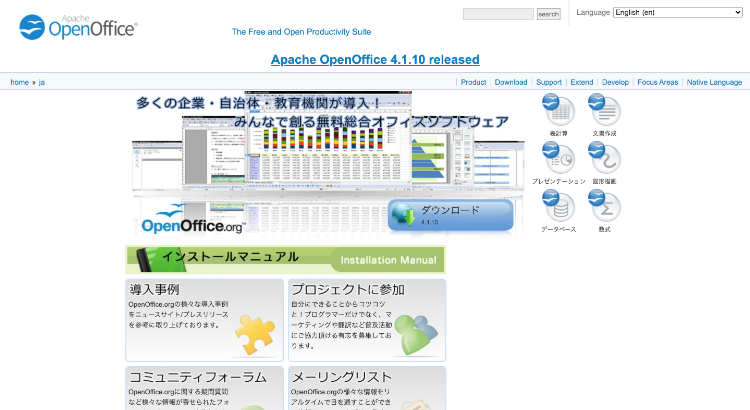Click the search button
The image size is (750, 410).
coord(548,14)
